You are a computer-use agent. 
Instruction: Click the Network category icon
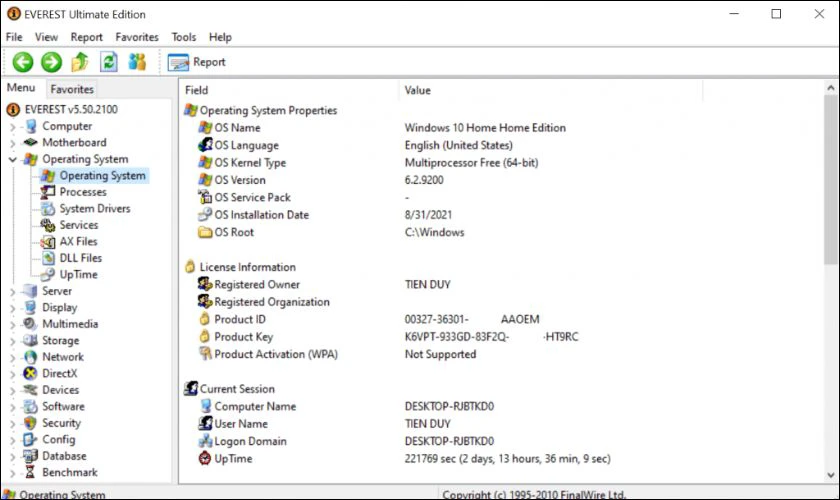30,357
